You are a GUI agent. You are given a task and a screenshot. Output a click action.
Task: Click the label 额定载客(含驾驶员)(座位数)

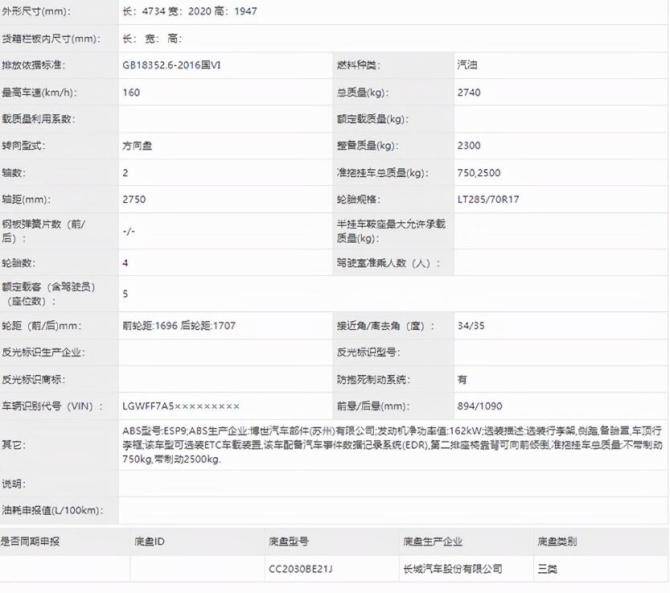48,294
